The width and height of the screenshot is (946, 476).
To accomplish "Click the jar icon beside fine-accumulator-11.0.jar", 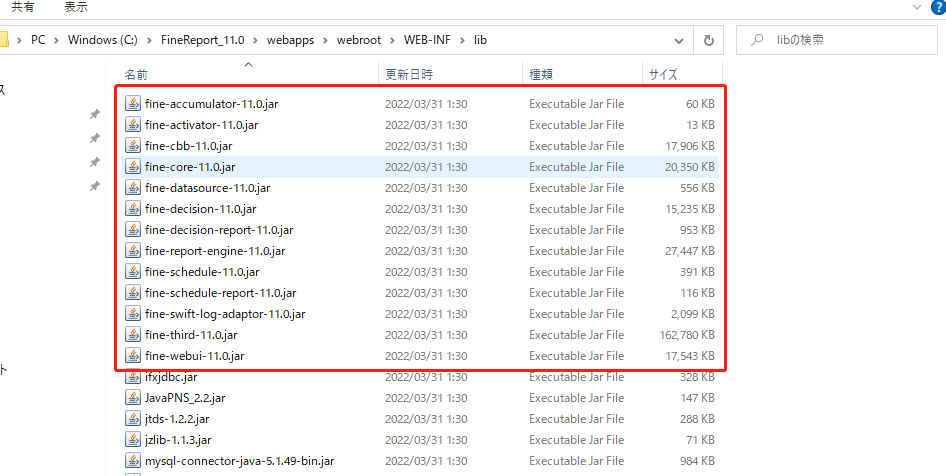I will tap(132, 104).
